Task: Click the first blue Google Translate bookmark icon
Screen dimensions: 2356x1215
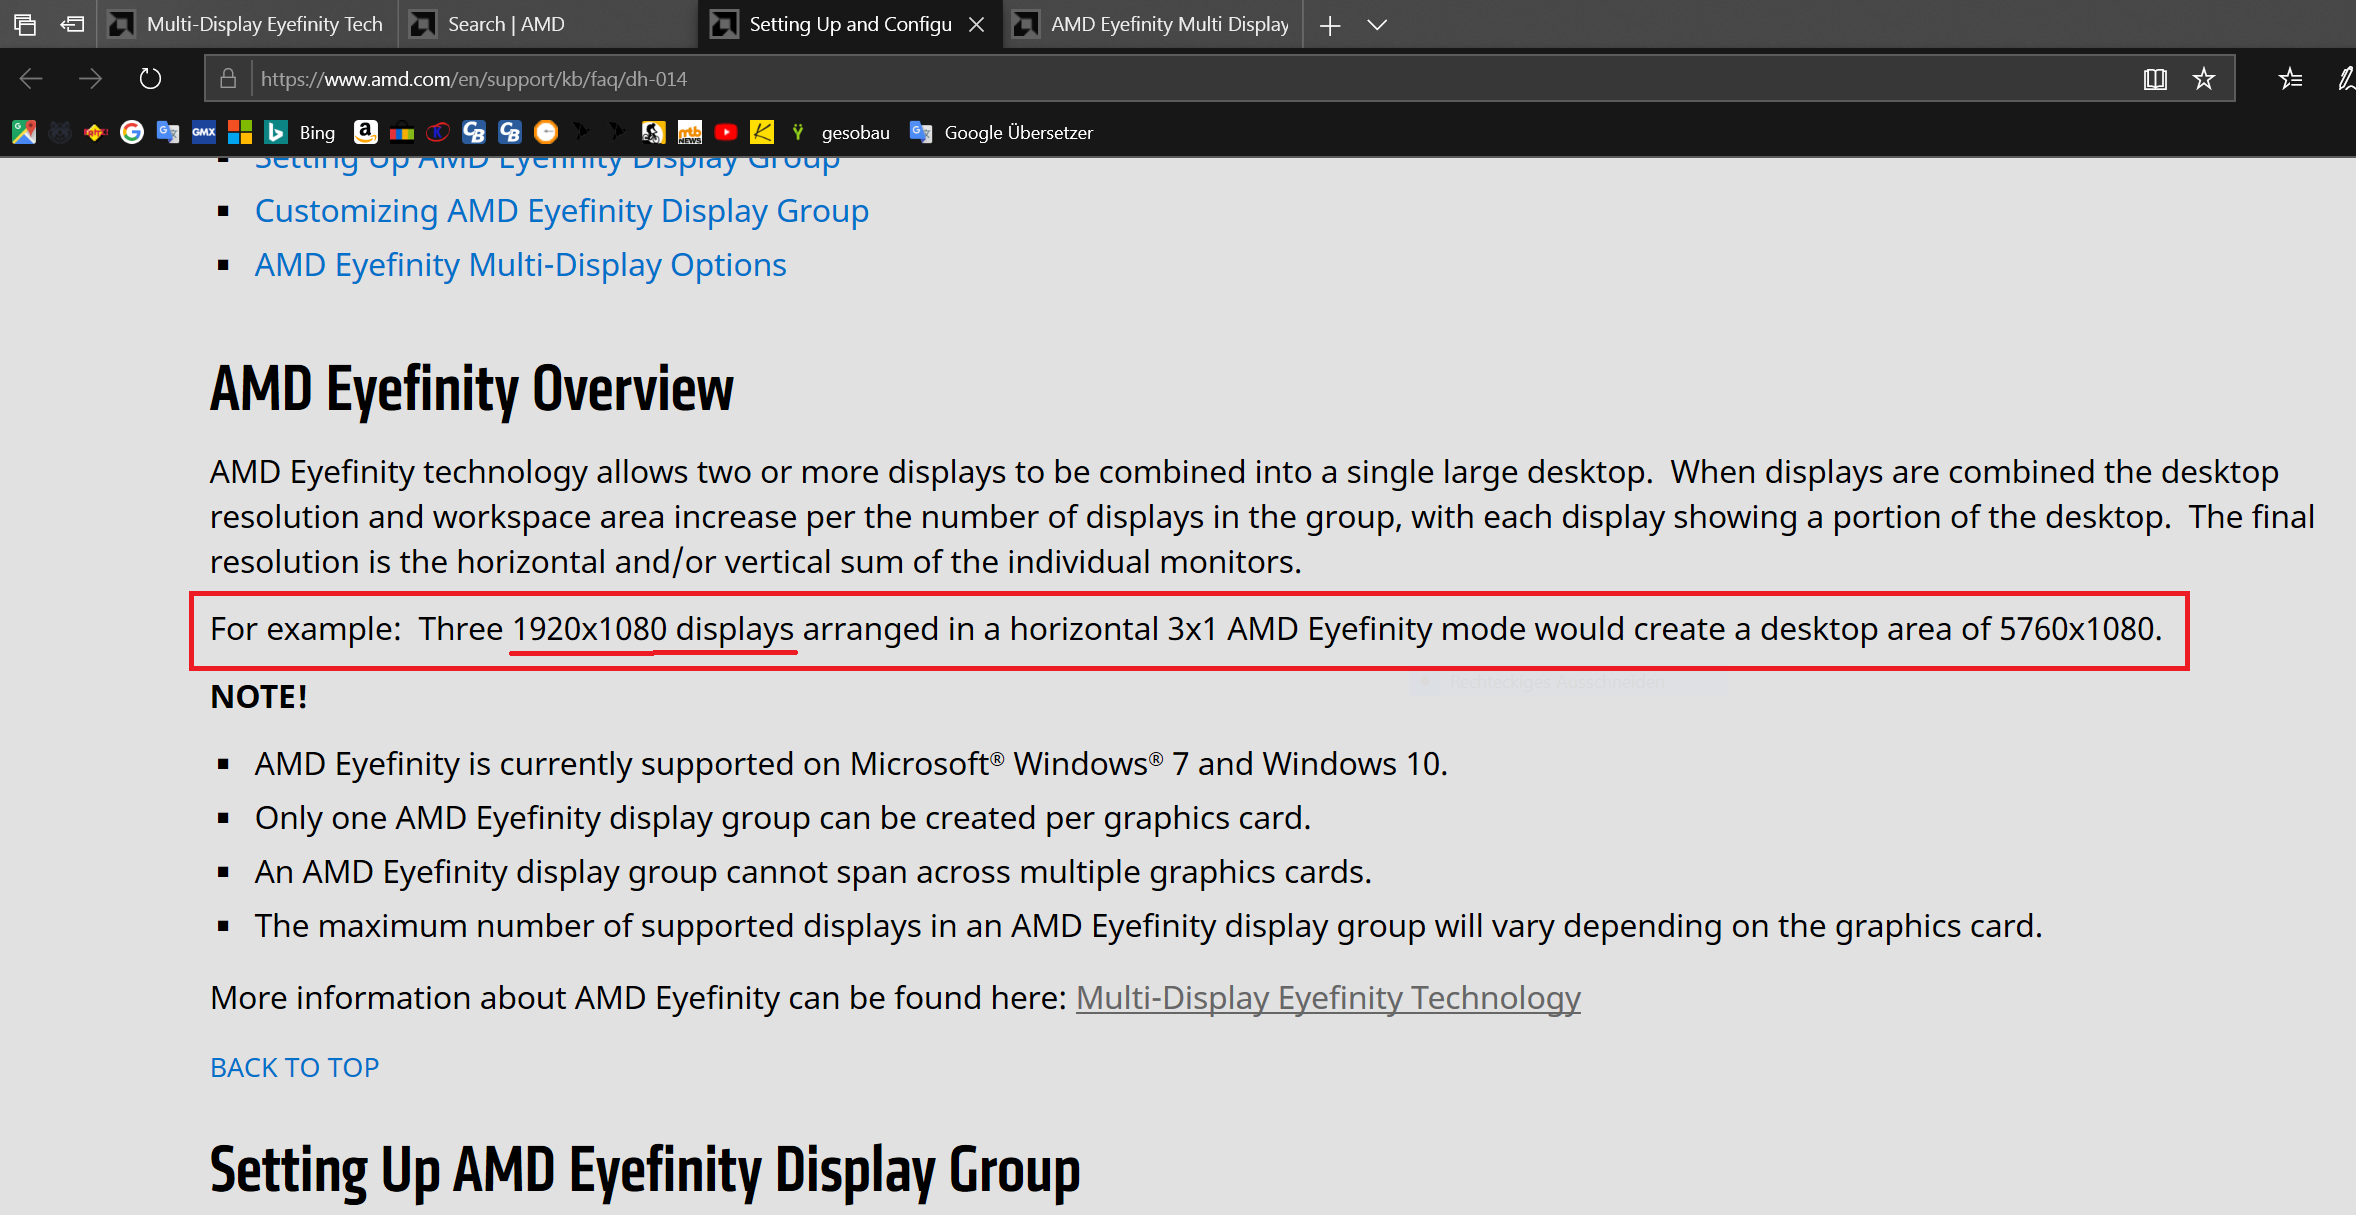Action: (168, 132)
